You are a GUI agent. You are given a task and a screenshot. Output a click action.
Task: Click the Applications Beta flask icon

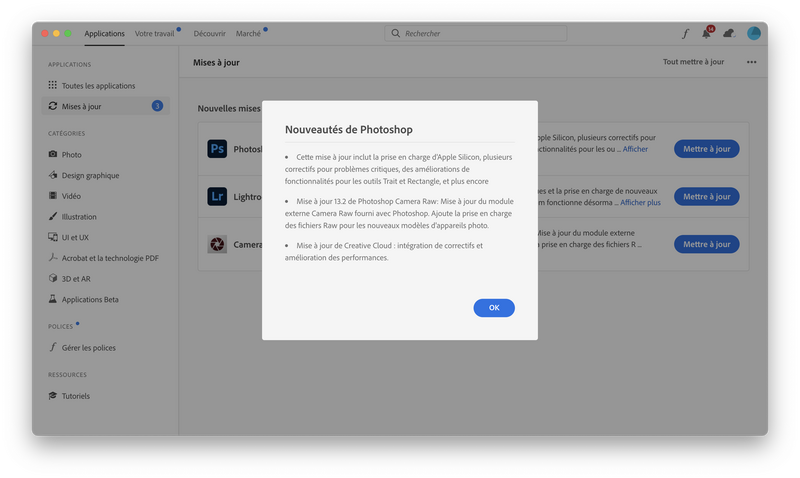coord(53,298)
